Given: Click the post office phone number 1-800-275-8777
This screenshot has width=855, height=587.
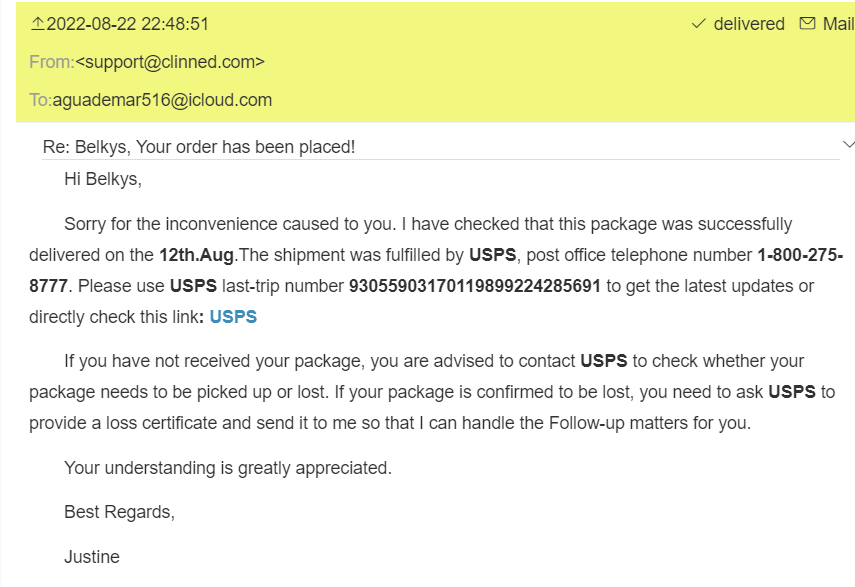Looking at the screenshot, I should point(800,255).
